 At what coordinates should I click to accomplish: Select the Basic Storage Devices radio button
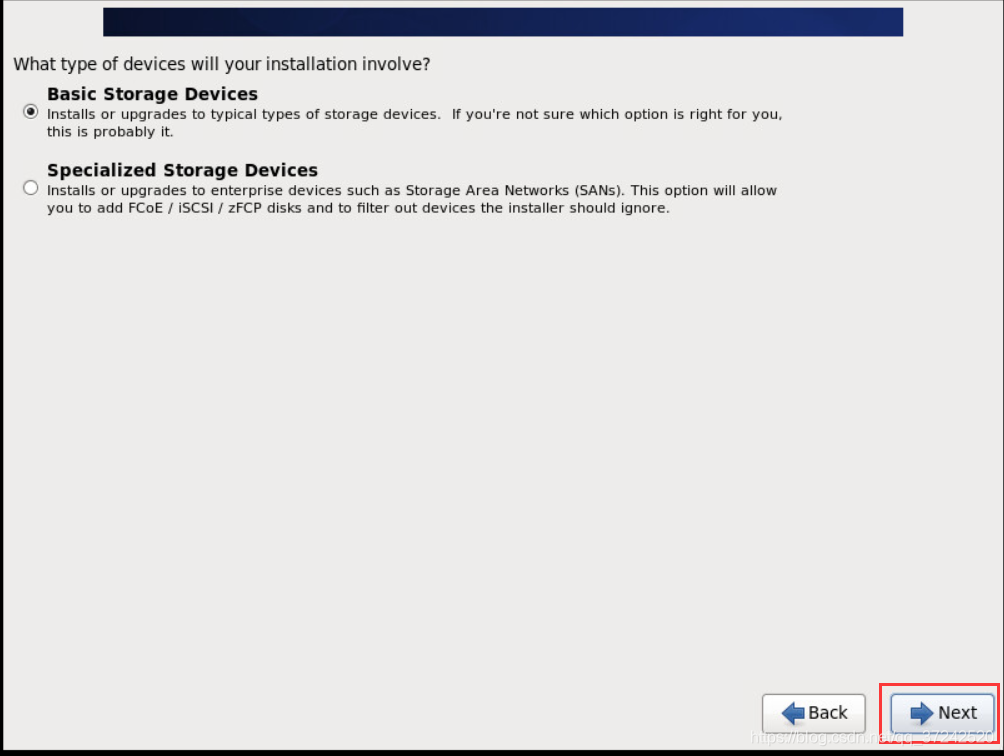[x=30, y=111]
